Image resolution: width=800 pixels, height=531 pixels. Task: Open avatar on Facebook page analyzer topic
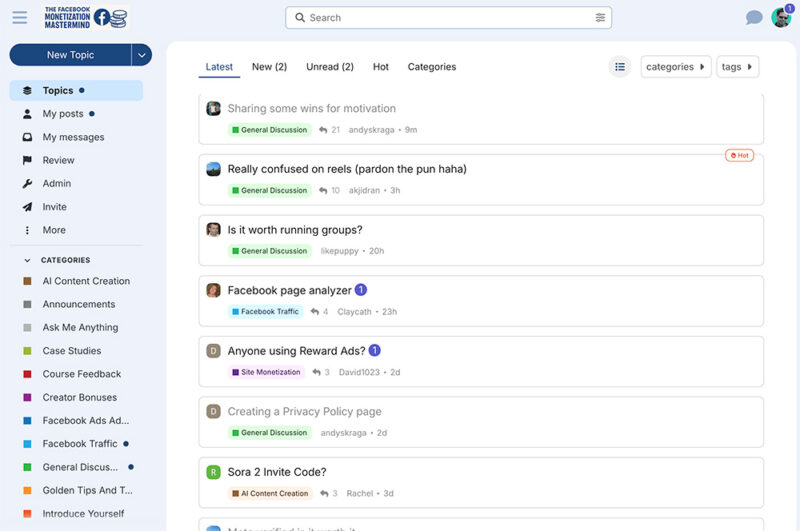(213, 290)
